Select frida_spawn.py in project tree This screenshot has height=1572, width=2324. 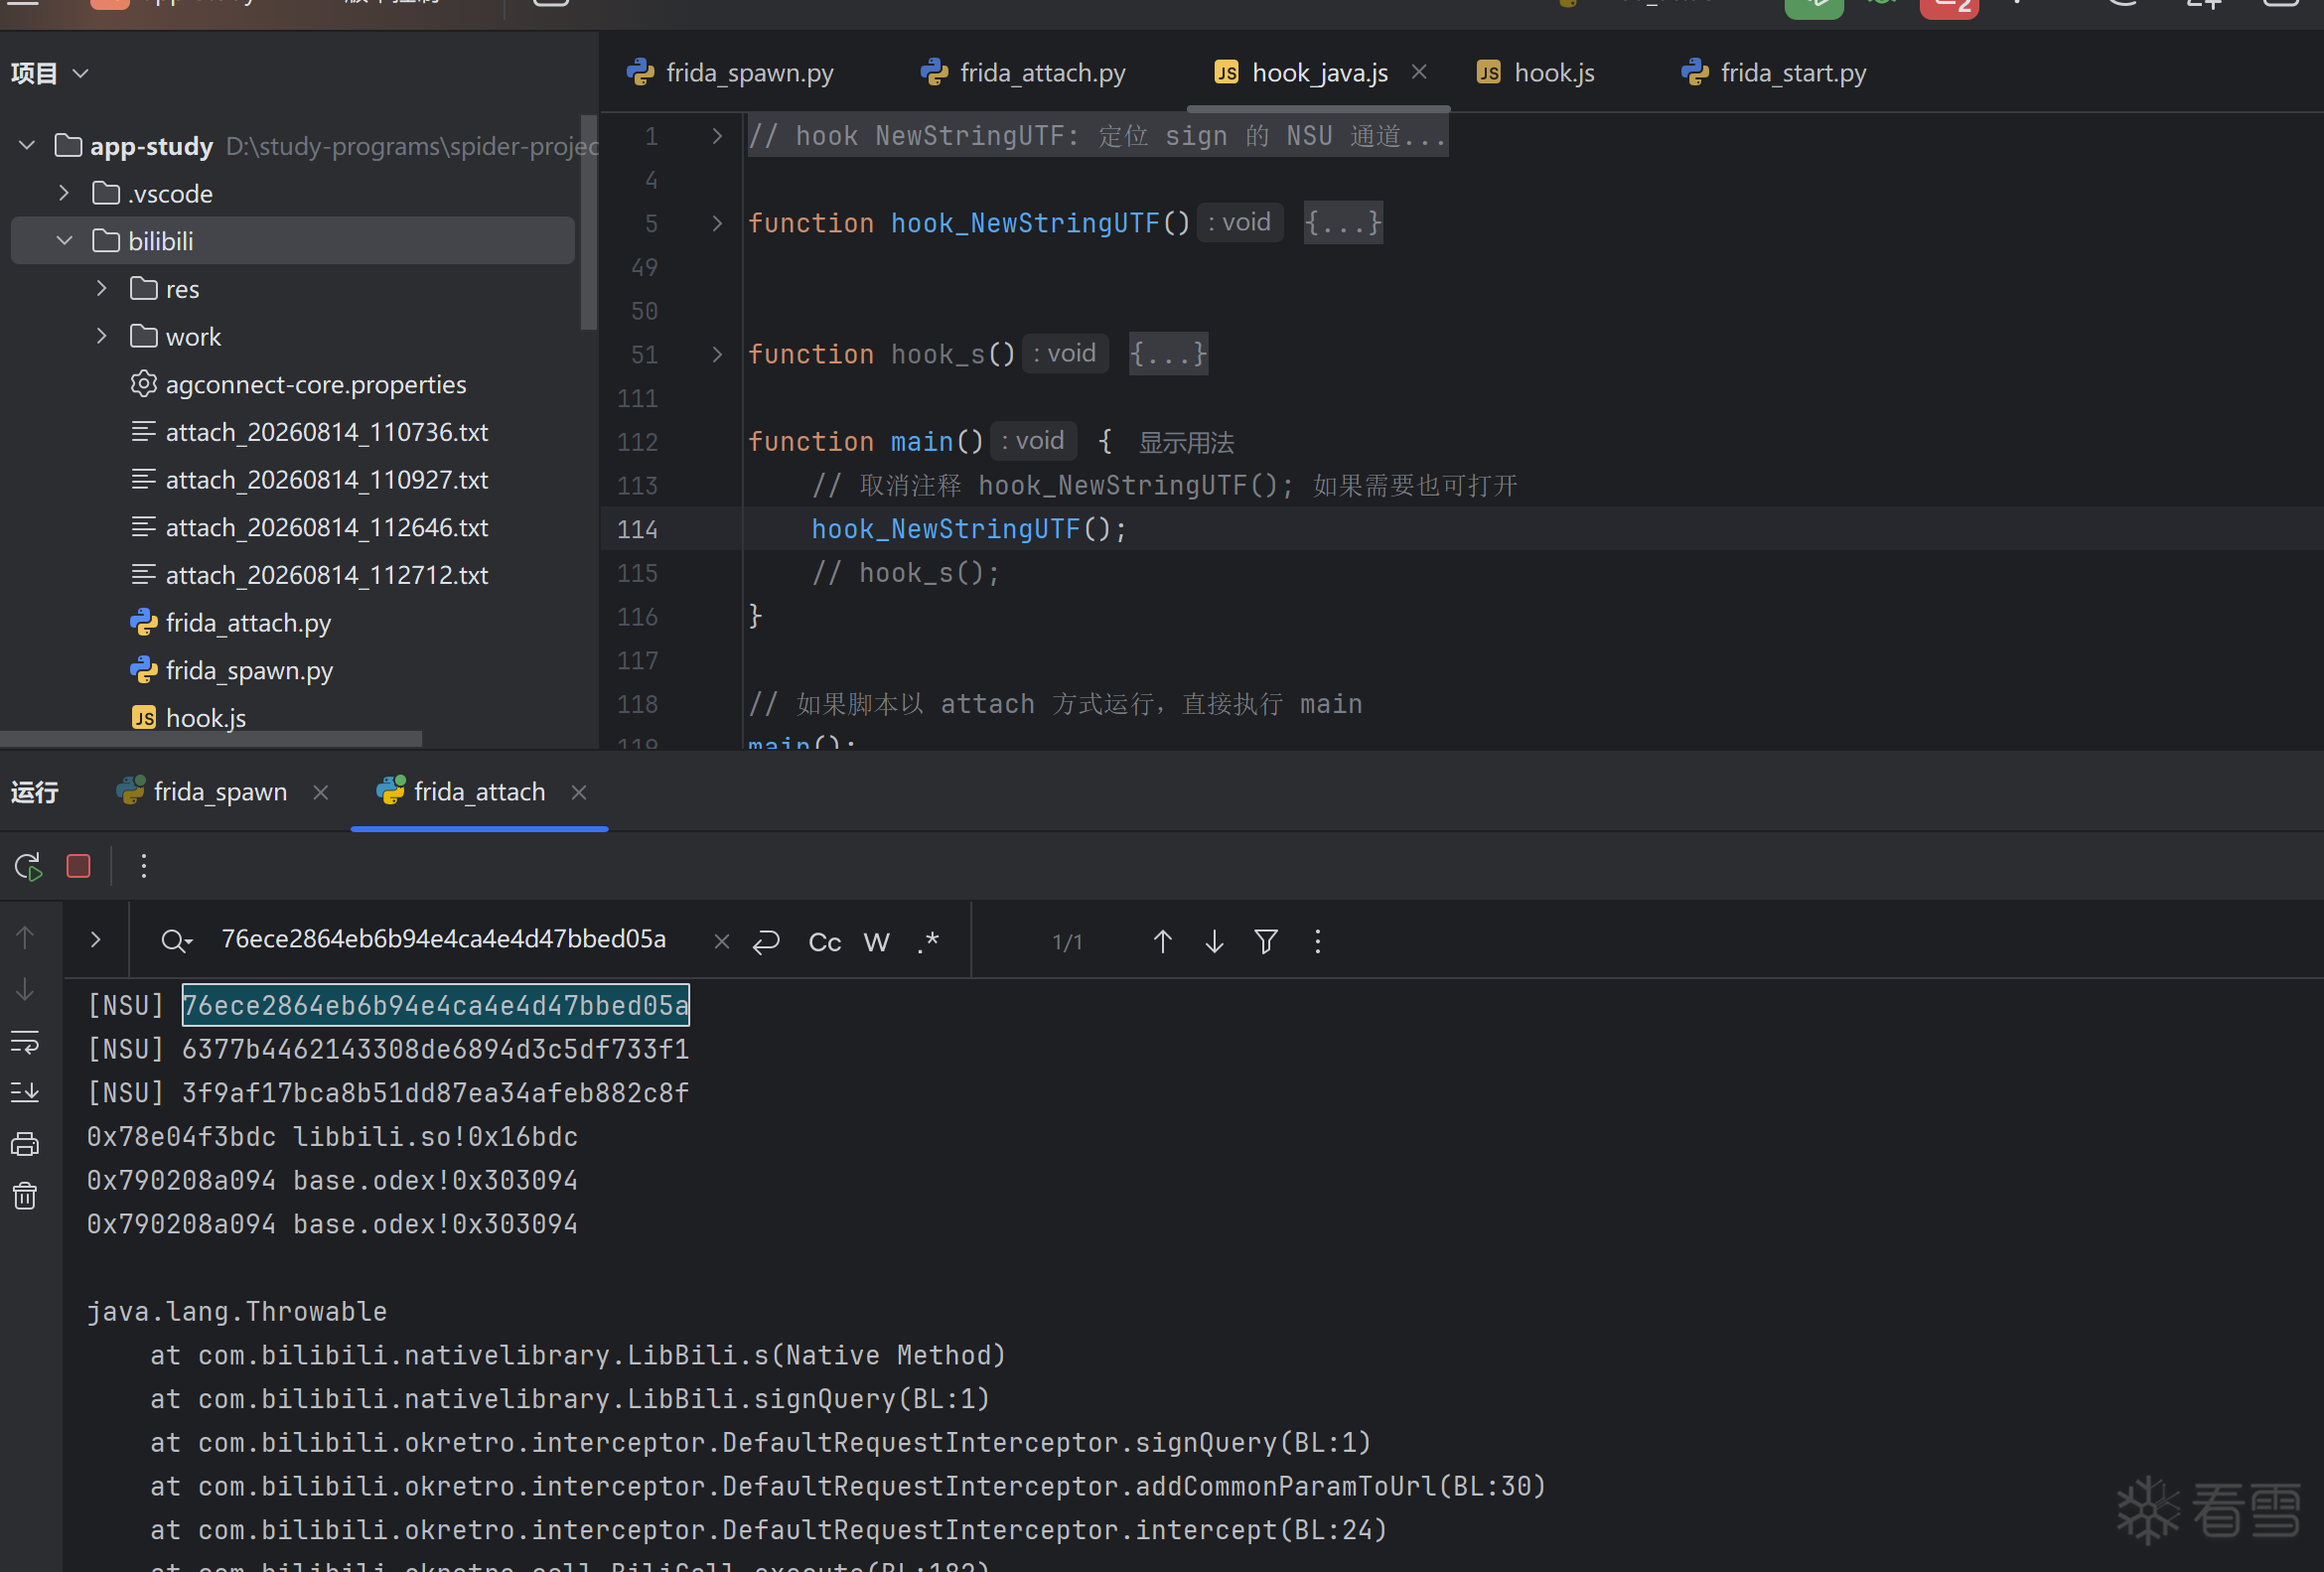pyautogui.click(x=231, y=671)
